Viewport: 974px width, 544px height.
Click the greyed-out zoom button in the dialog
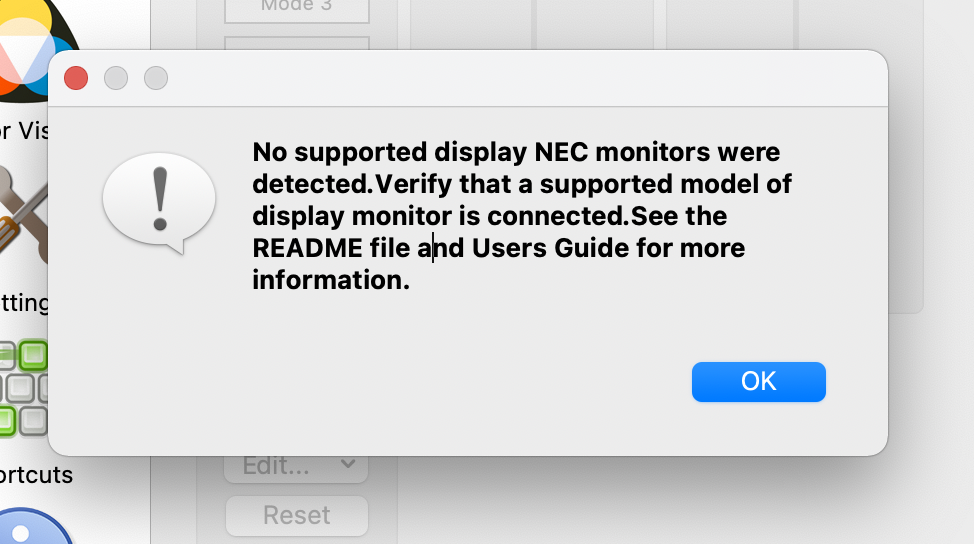[x=156, y=78]
